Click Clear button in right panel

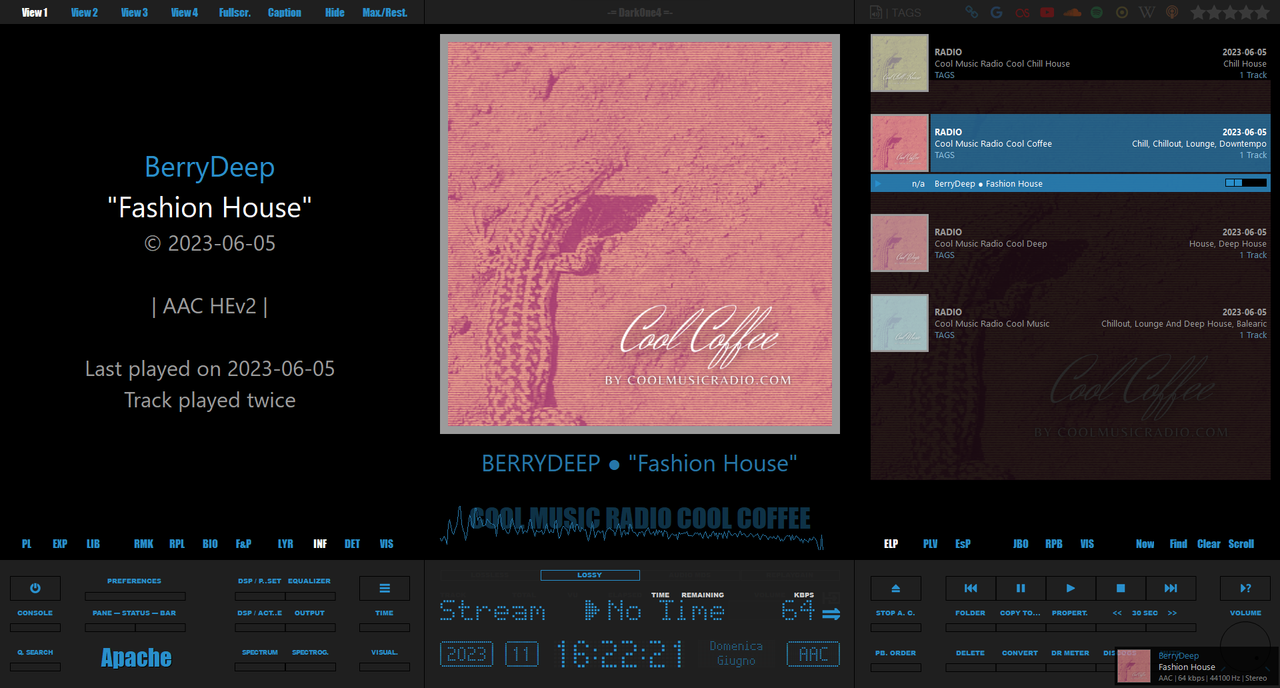pyautogui.click(x=1209, y=544)
